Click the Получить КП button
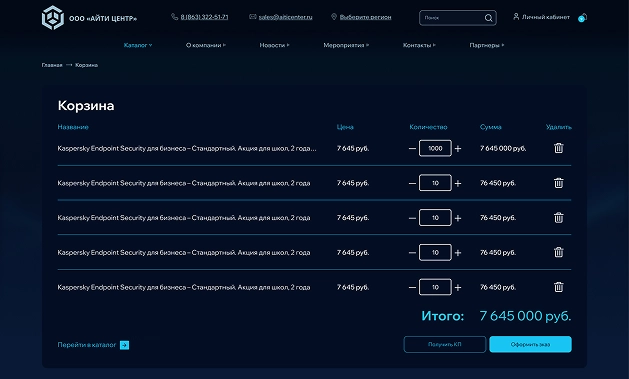The image size is (629, 379). 445,345
